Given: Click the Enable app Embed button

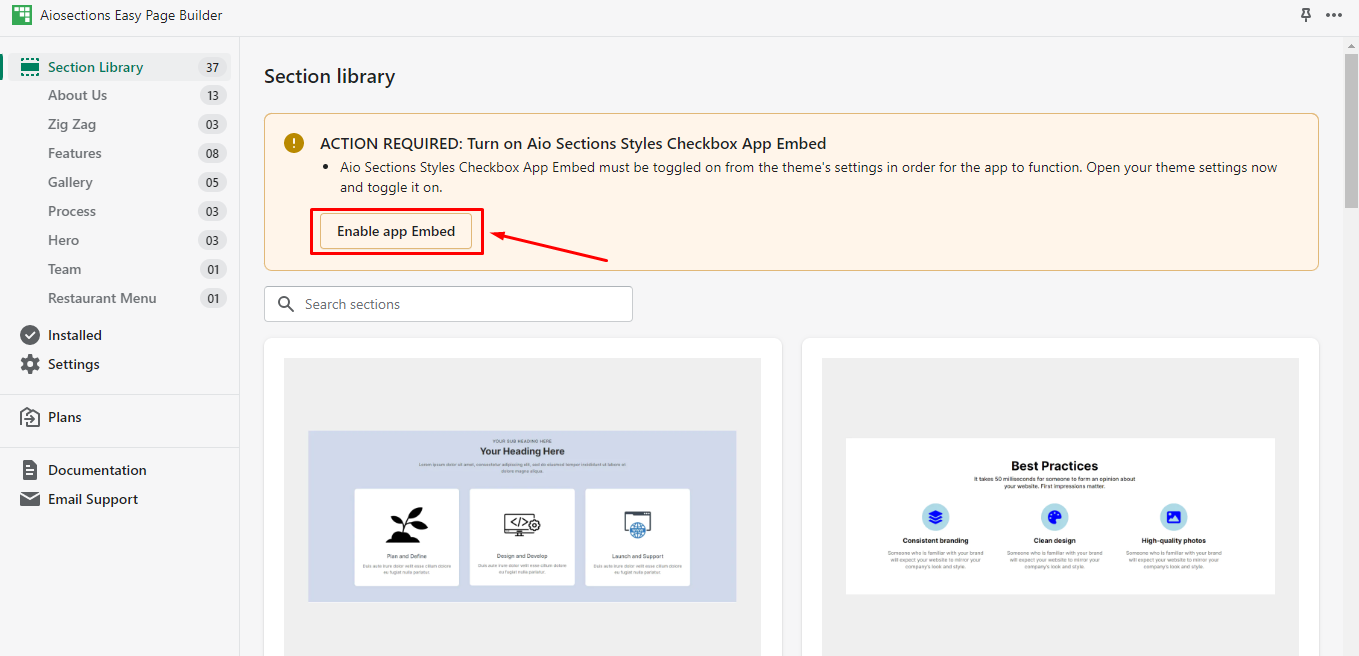Looking at the screenshot, I should coord(396,231).
